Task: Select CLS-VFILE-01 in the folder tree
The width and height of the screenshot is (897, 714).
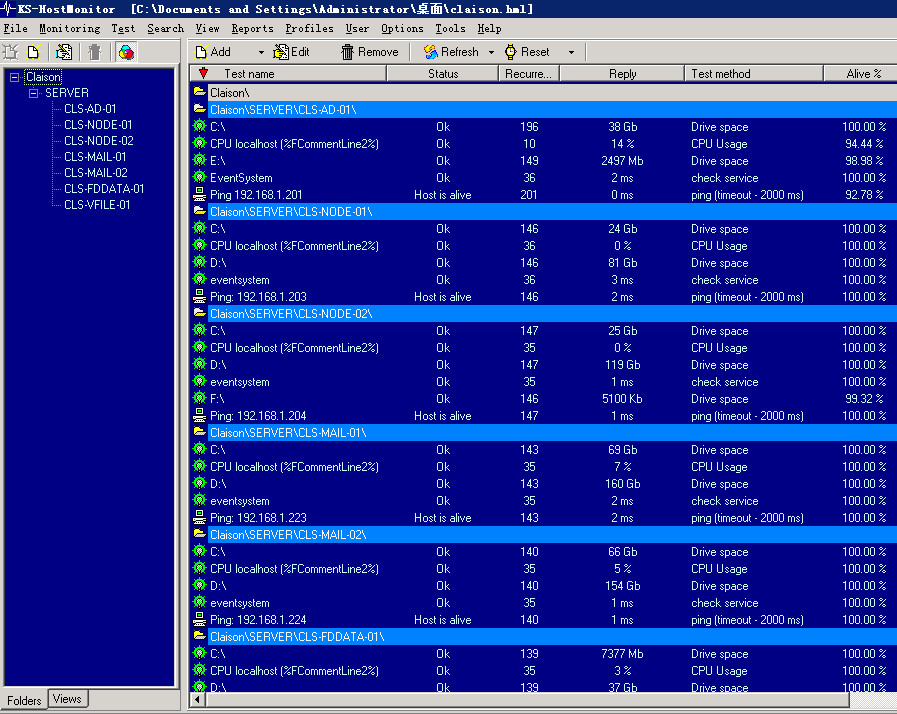Action: 97,205
